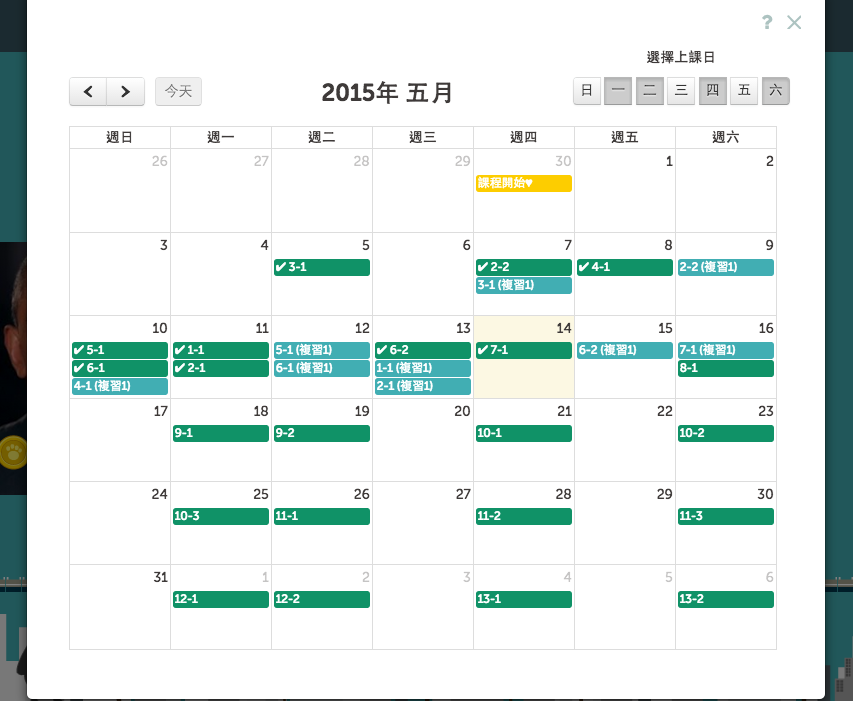Go to the previous month with the left arrow
The height and width of the screenshot is (701, 853).
click(87, 91)
